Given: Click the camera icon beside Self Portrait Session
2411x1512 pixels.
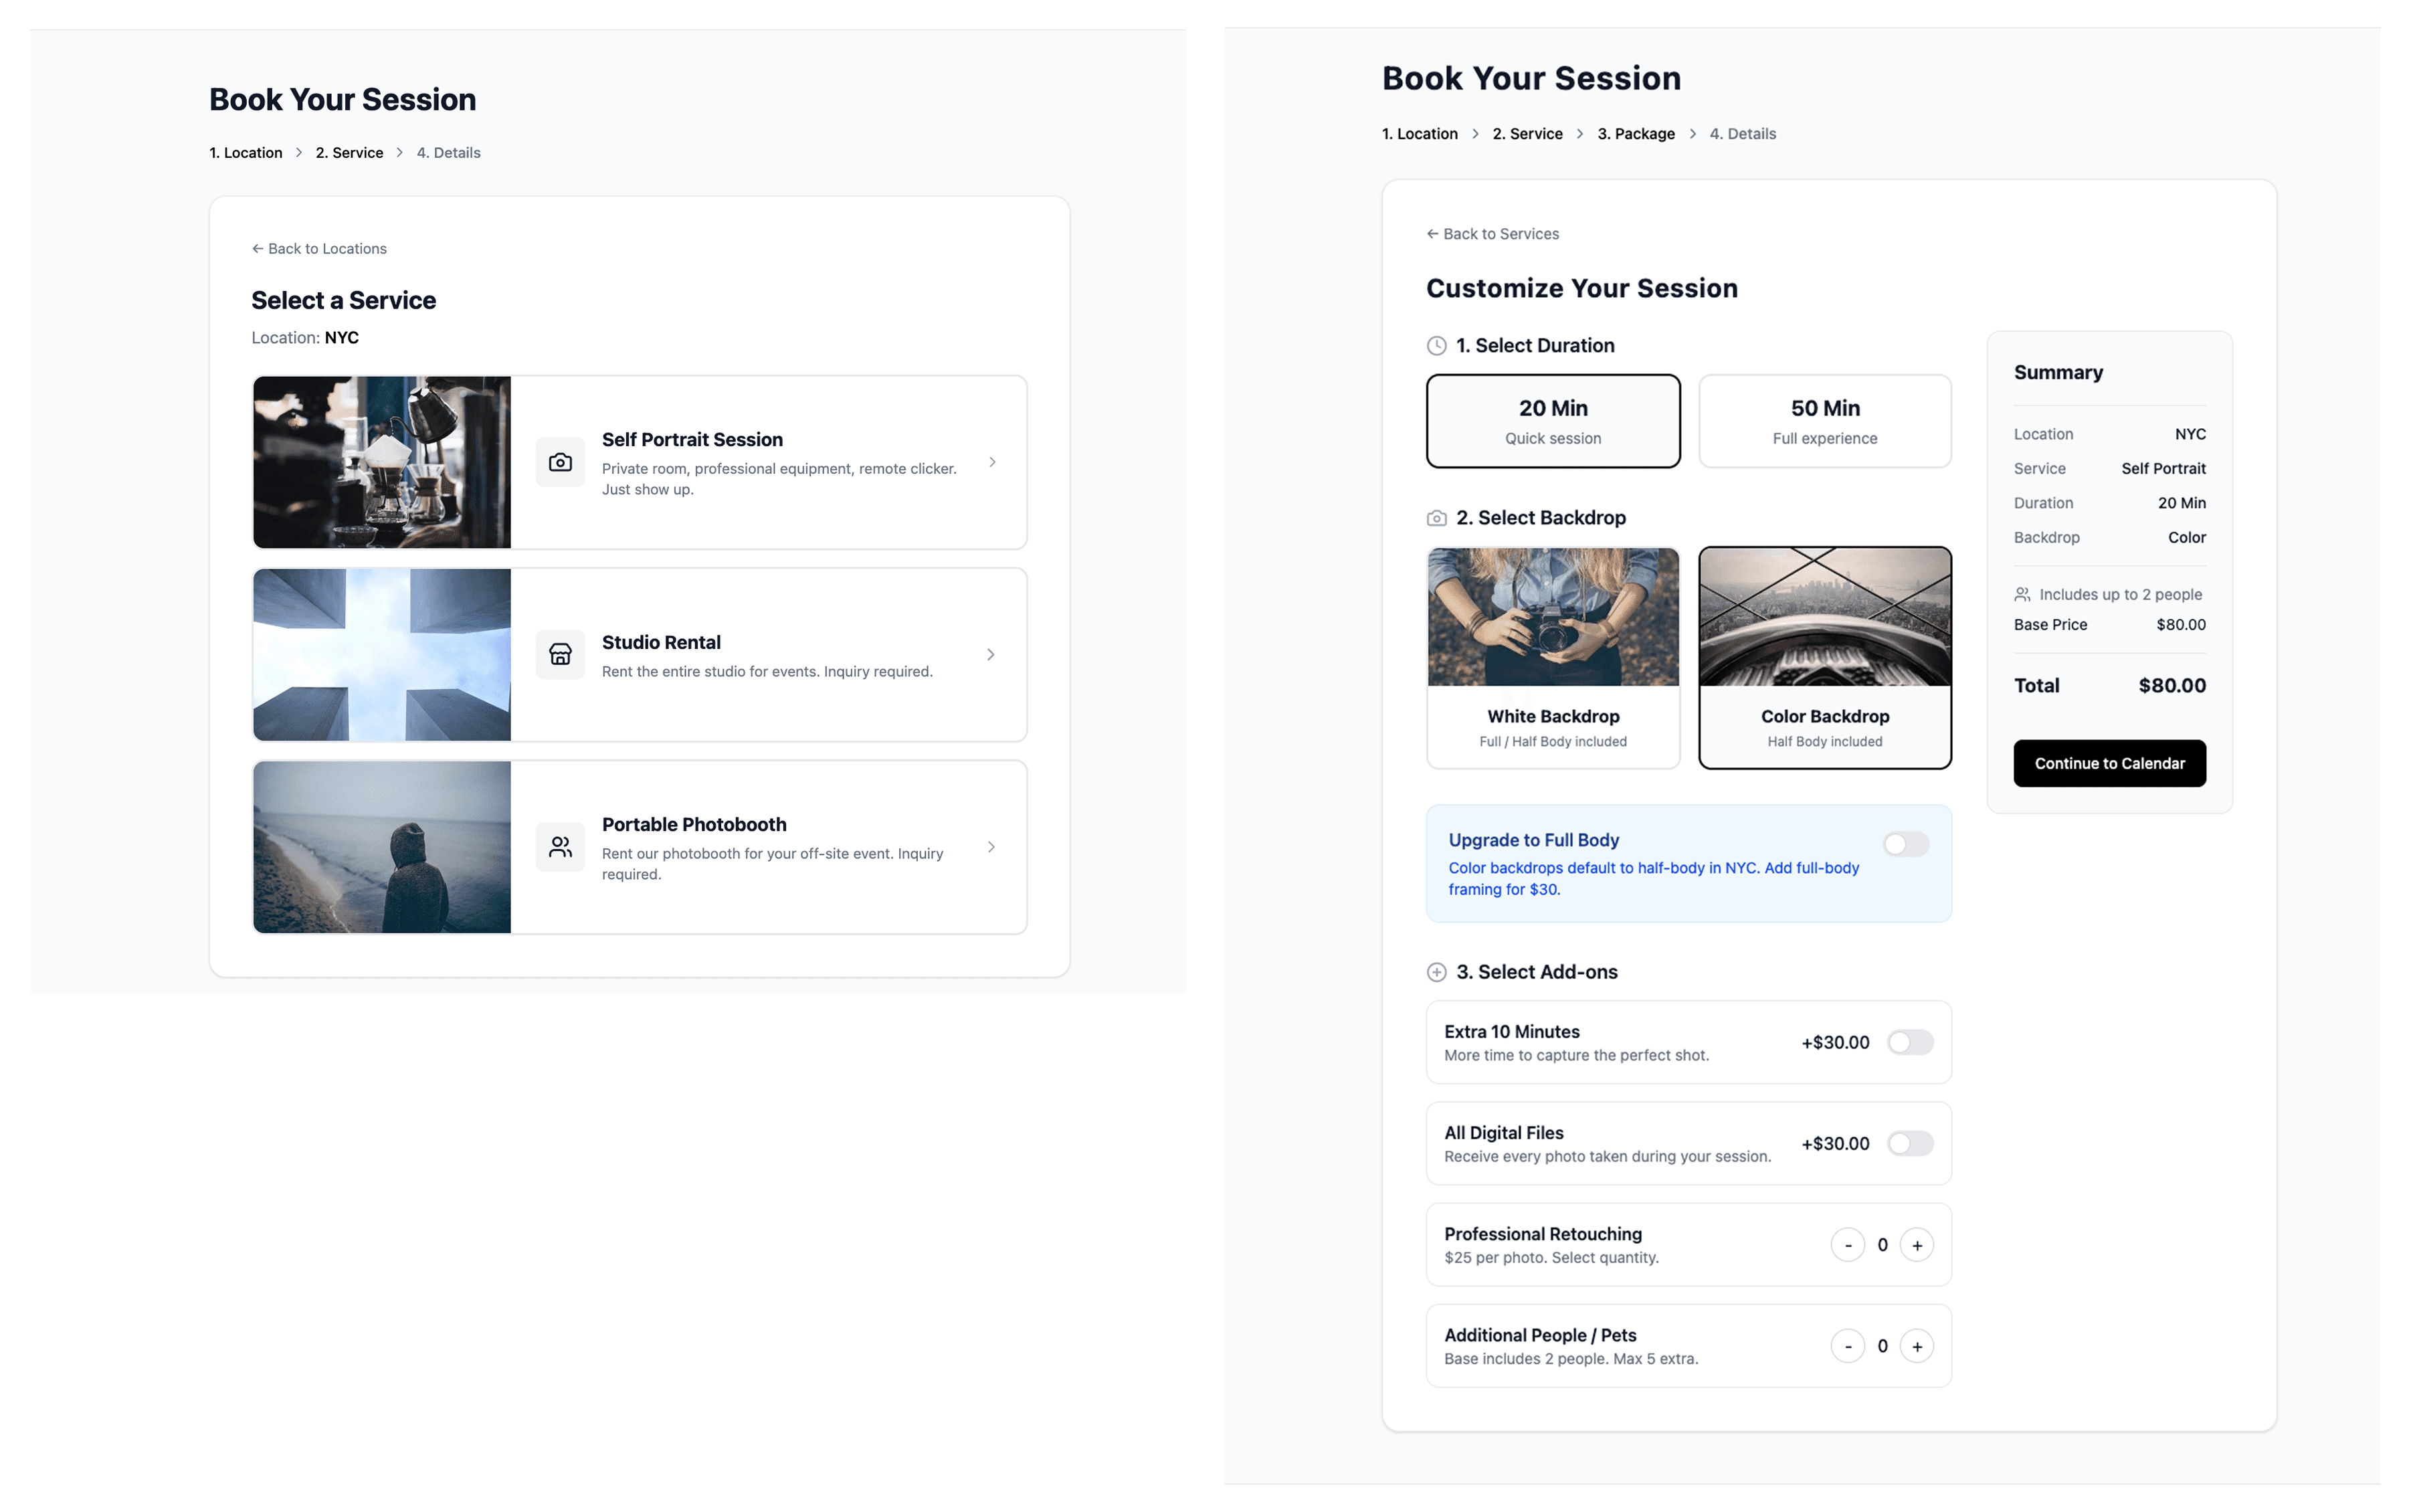Looking at the screenshot, I should (560, 462).
